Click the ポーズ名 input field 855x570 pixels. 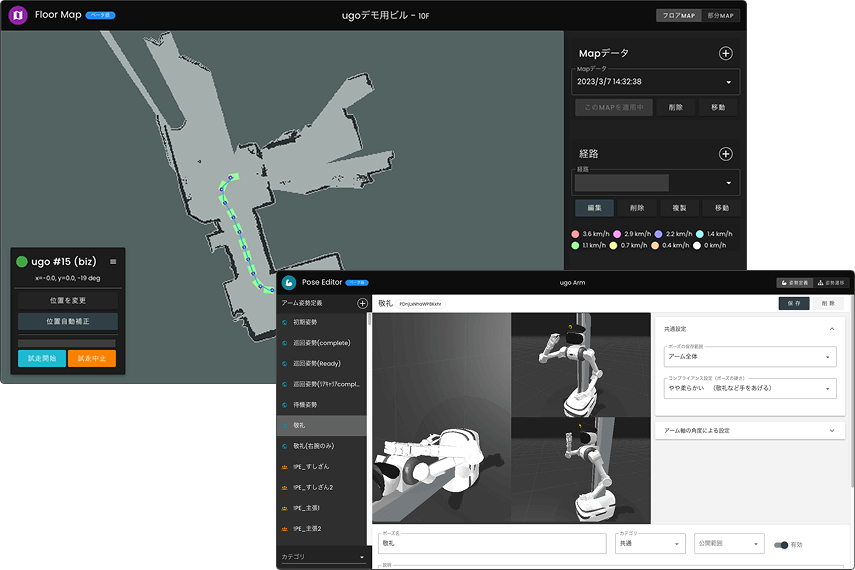pyautogui.click(x=492, y=544)
